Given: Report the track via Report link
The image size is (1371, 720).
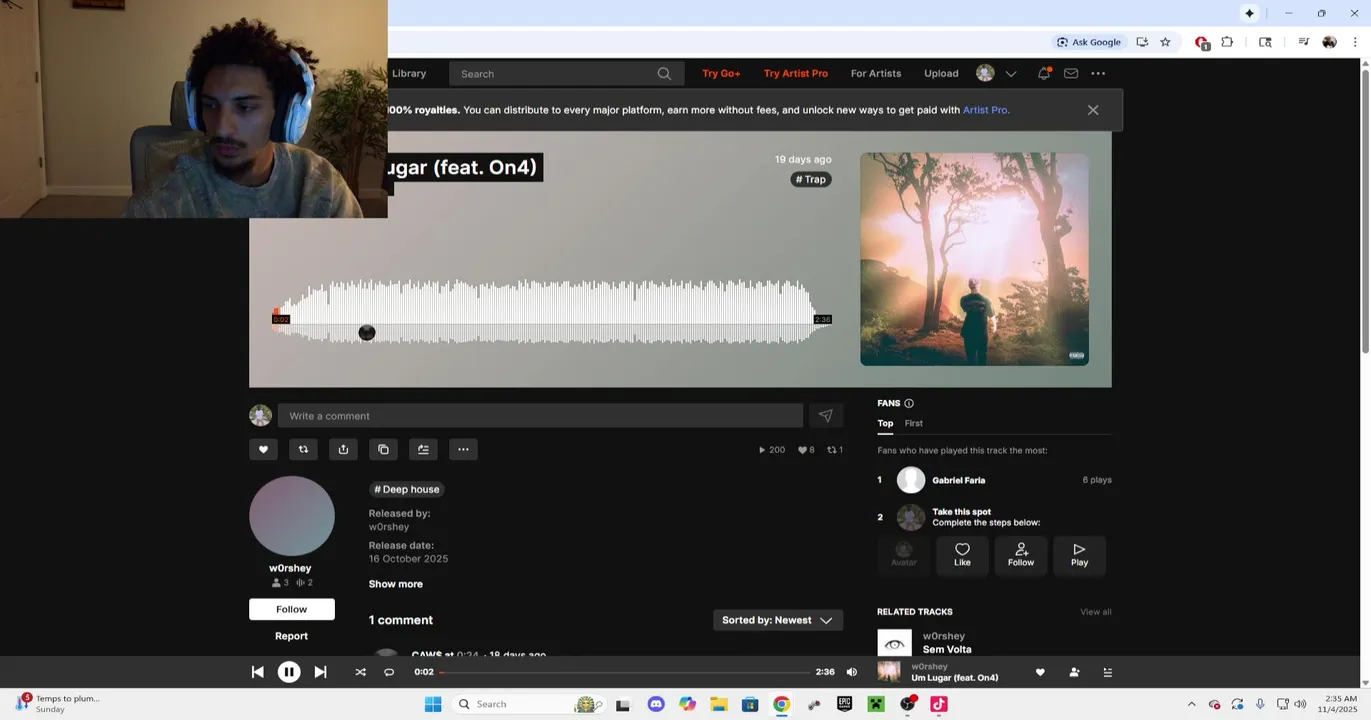Looking at the screenshot, I should [x=292, y=636].
